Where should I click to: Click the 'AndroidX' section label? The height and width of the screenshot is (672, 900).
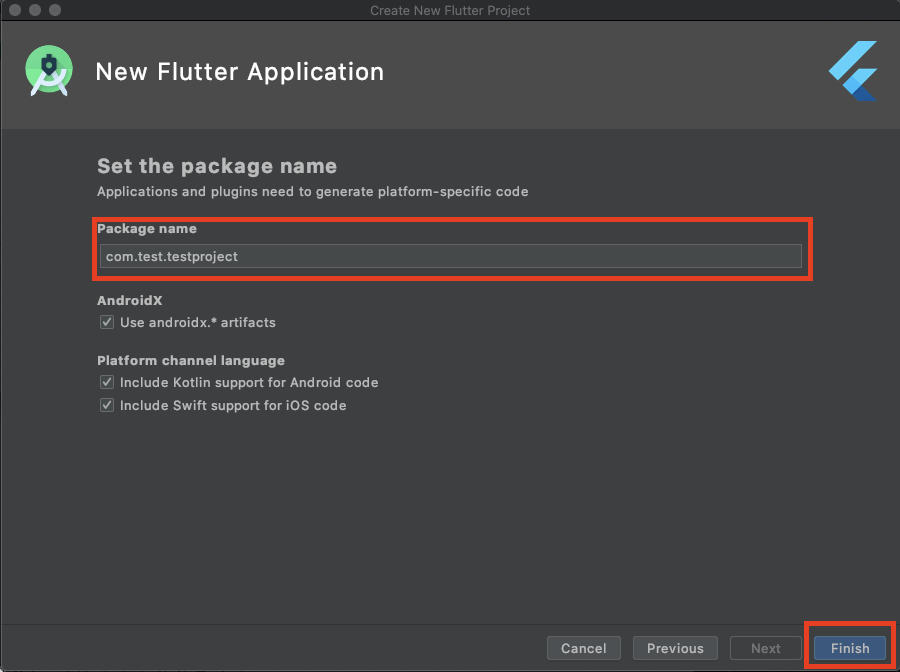click(130, 300)
